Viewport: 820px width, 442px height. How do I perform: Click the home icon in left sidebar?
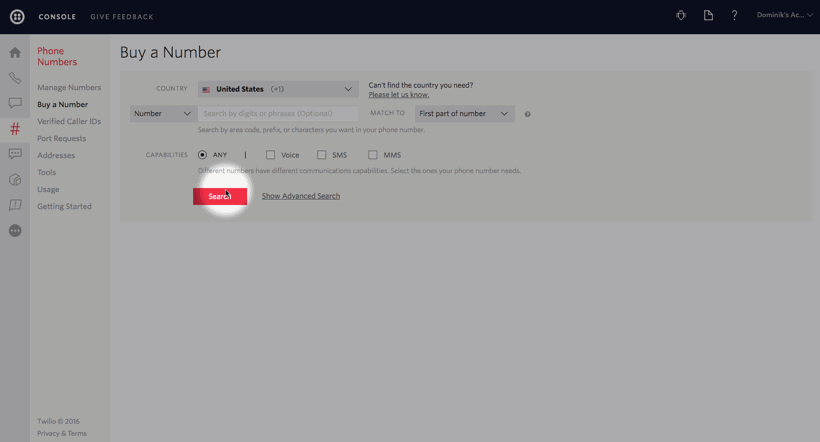point(15,53)
